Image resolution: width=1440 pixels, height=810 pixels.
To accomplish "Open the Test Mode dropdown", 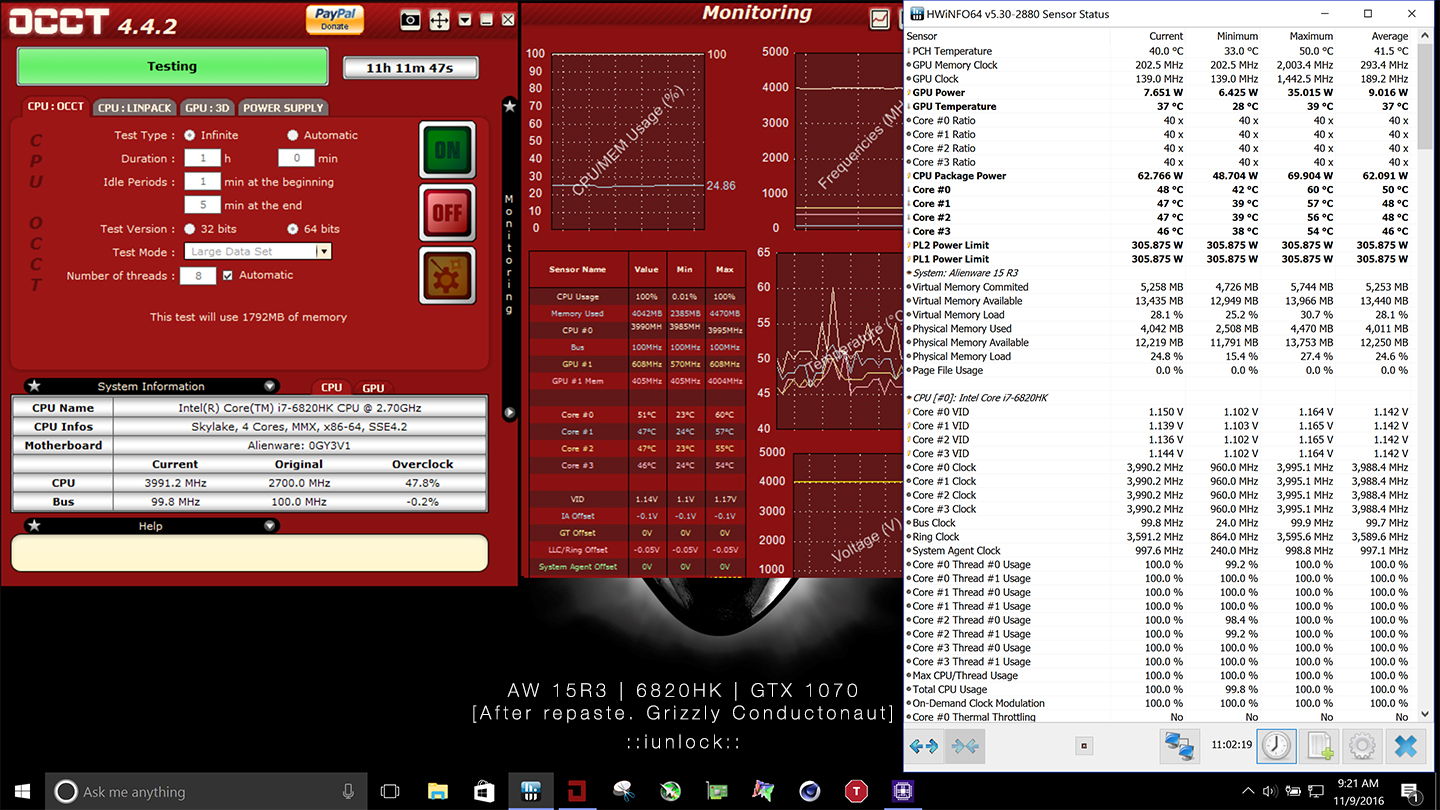I will [x=323, y=252].
